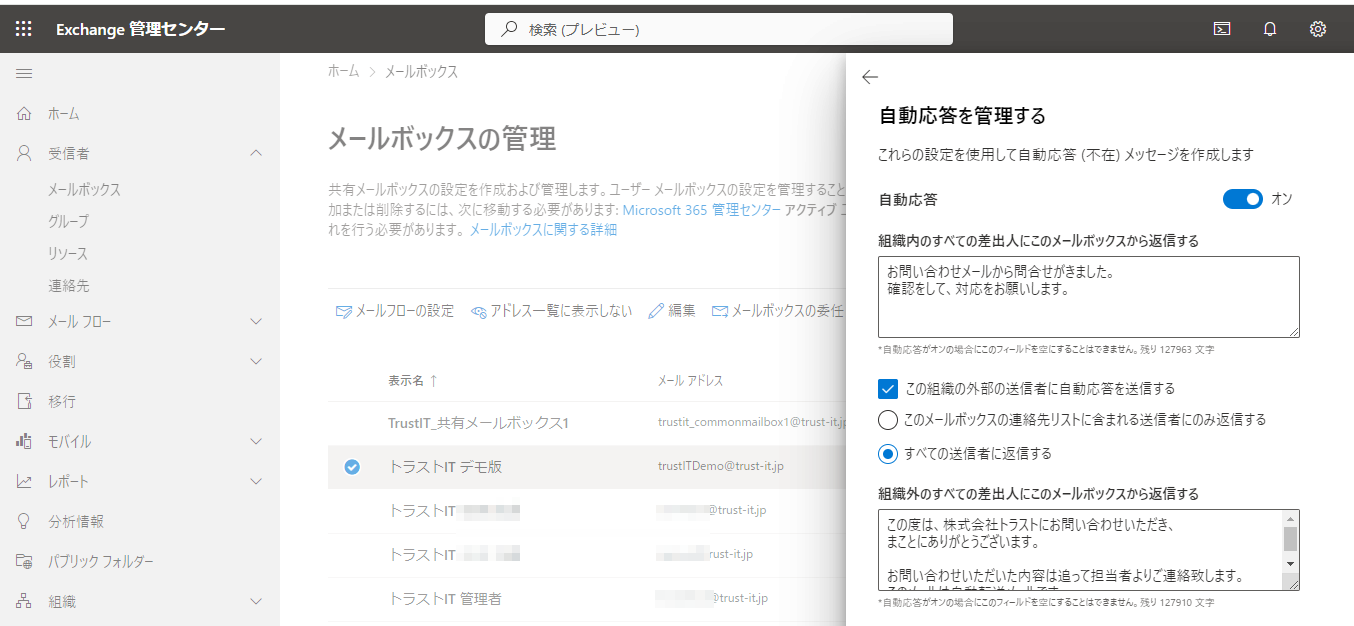Image resolution: width=1354 pixels, height=626 pixels.
Task: Click the メールフローの設定 toolbar icon
Action: (x=344, y=311)
